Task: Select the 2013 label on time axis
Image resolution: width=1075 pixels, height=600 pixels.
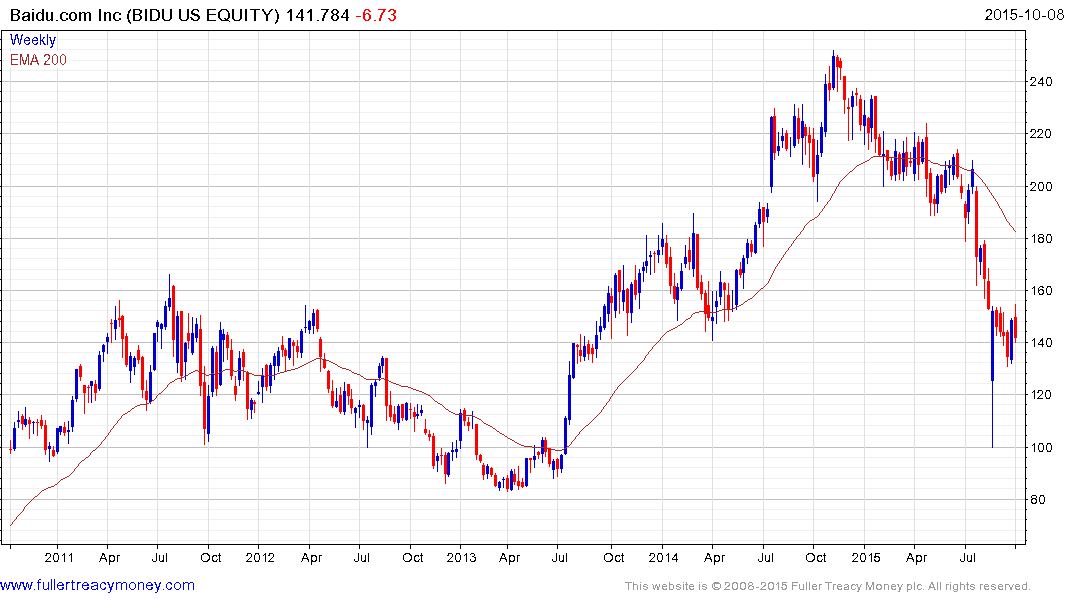Action: 461,558
